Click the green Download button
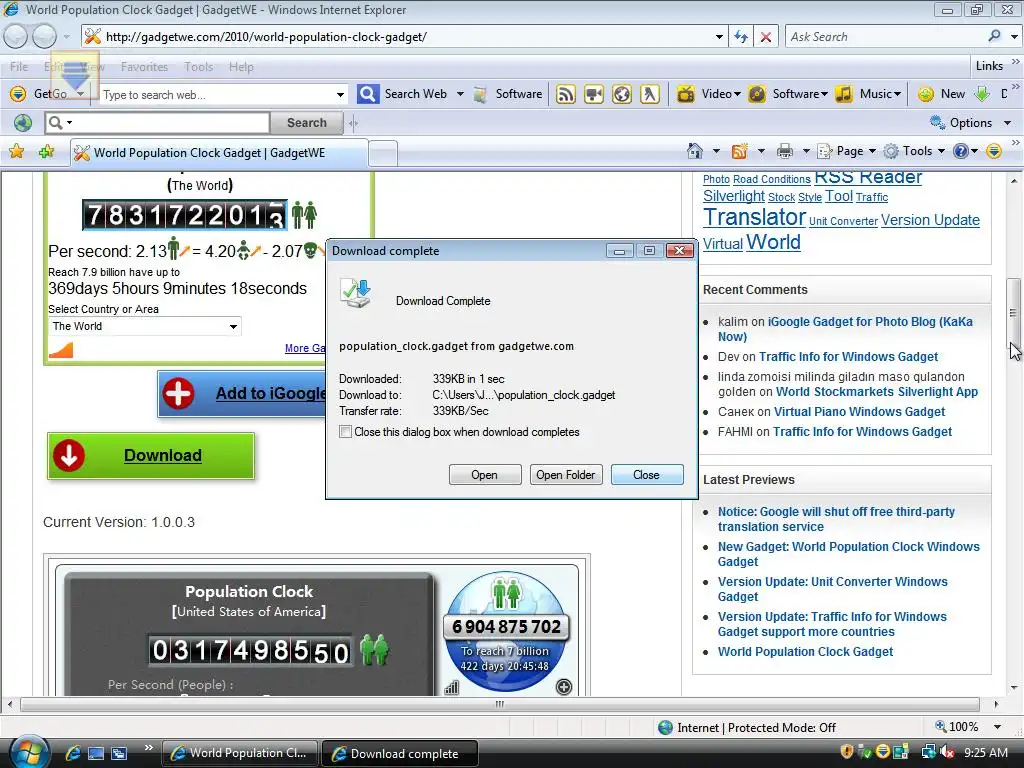Screen dimensions: 1024x768 [151, 456]
